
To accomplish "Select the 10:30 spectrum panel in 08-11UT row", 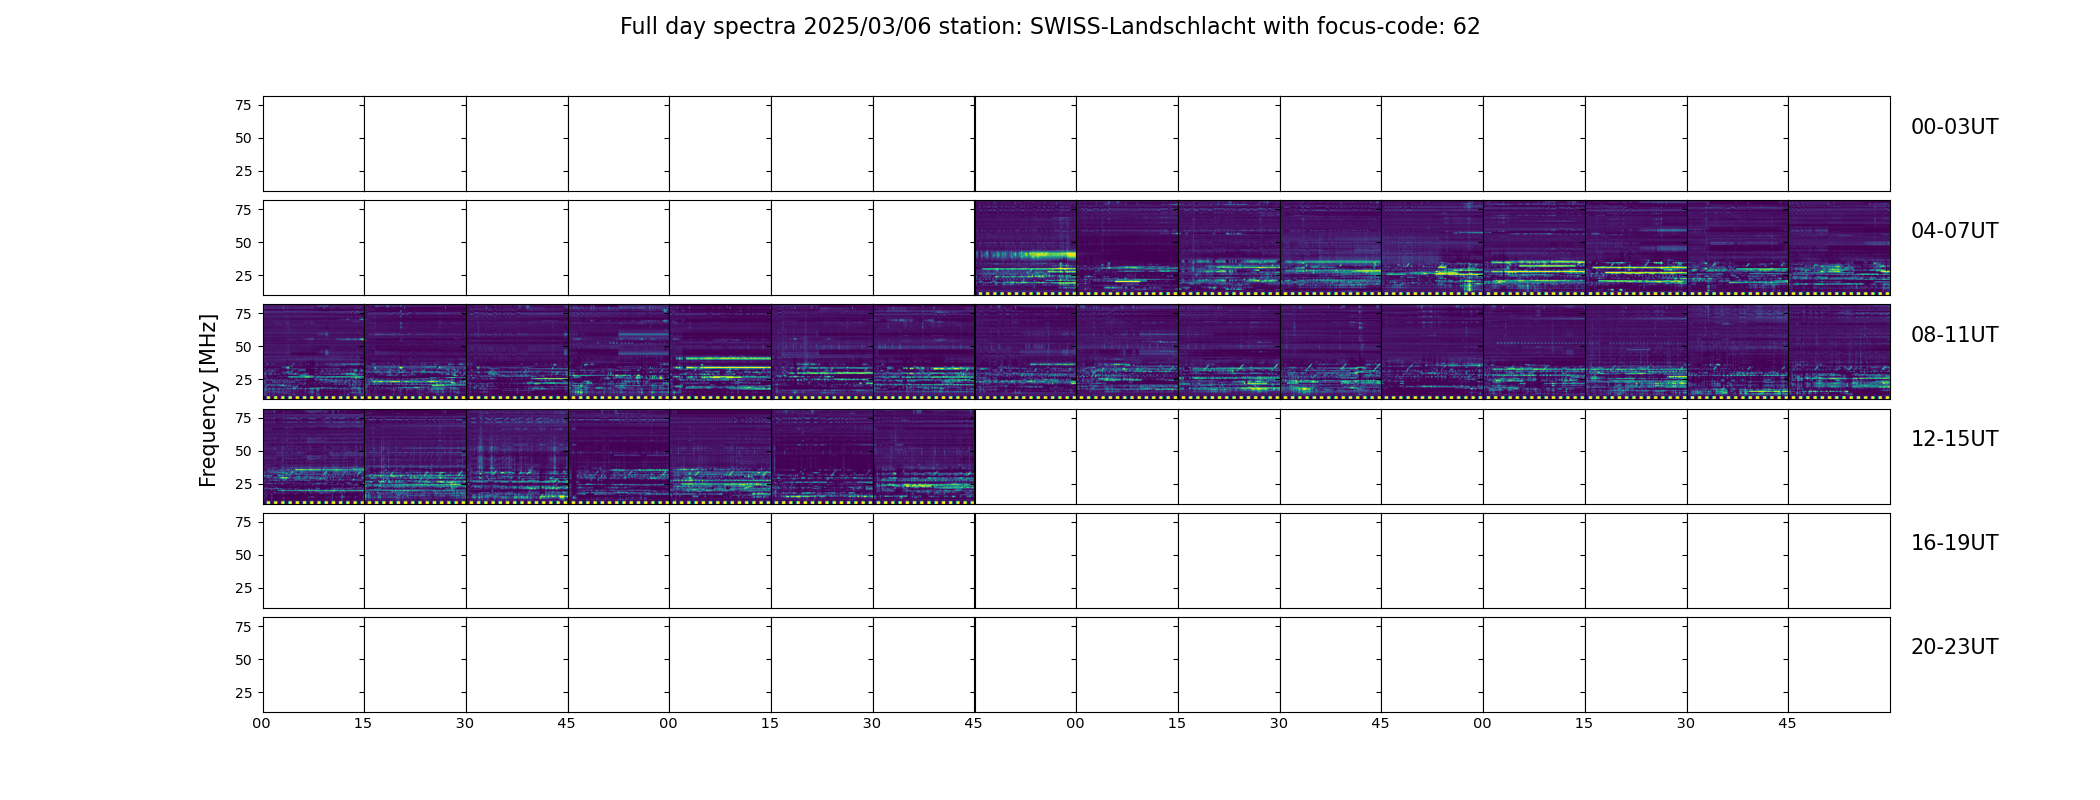I will 1331,352.
